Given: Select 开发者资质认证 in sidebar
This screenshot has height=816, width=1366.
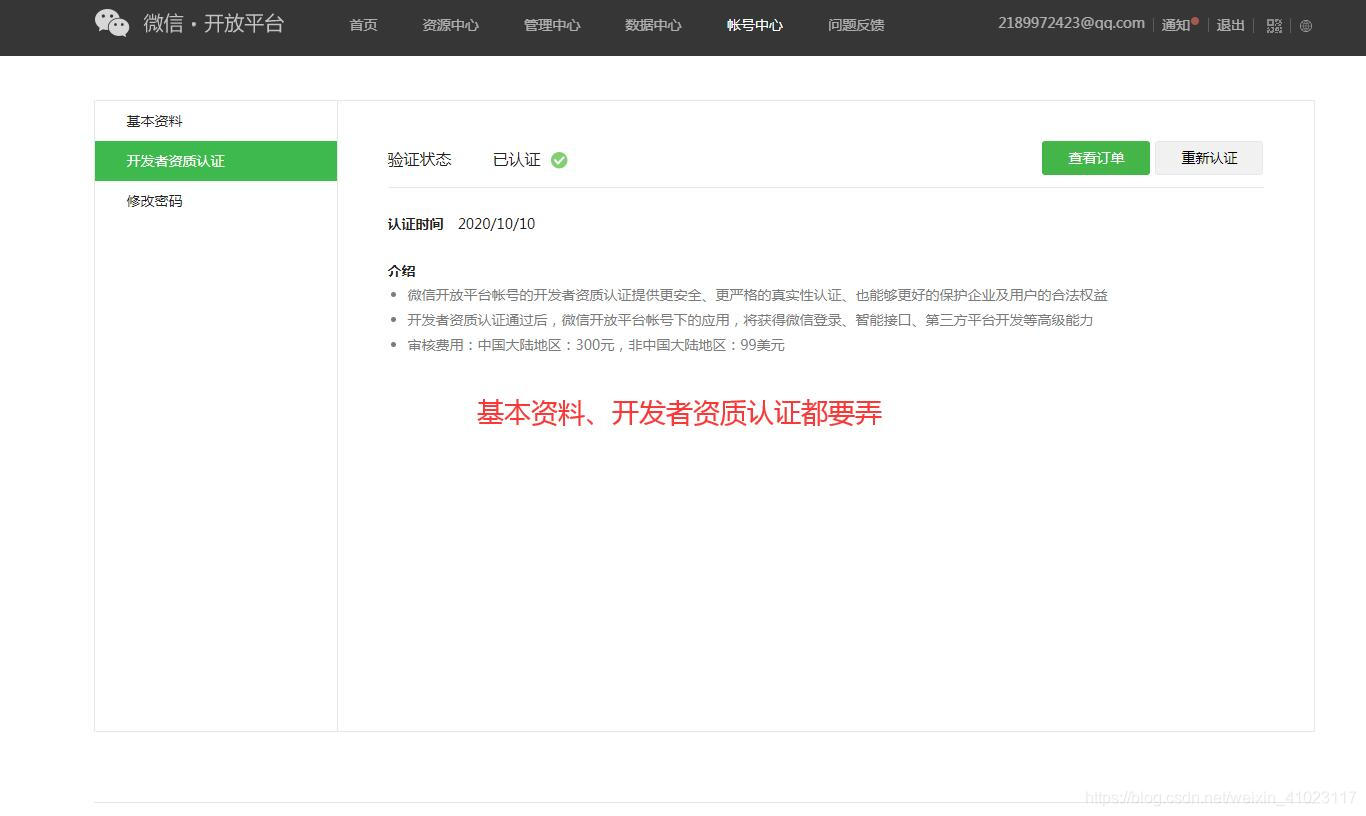Looking at the screenshot, I should 215,161.
